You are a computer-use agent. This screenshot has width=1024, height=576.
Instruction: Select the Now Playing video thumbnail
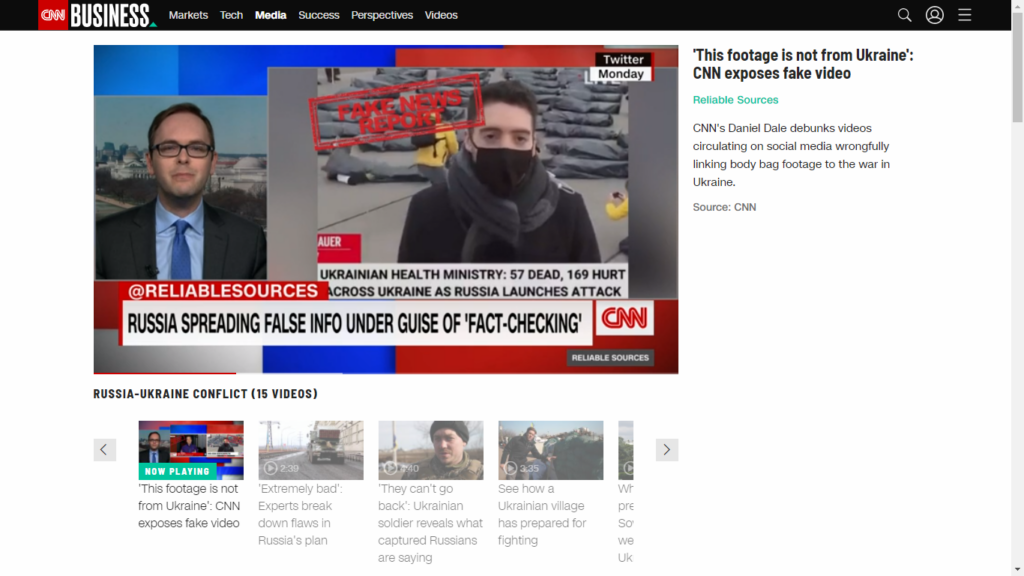tap(191, 450)
